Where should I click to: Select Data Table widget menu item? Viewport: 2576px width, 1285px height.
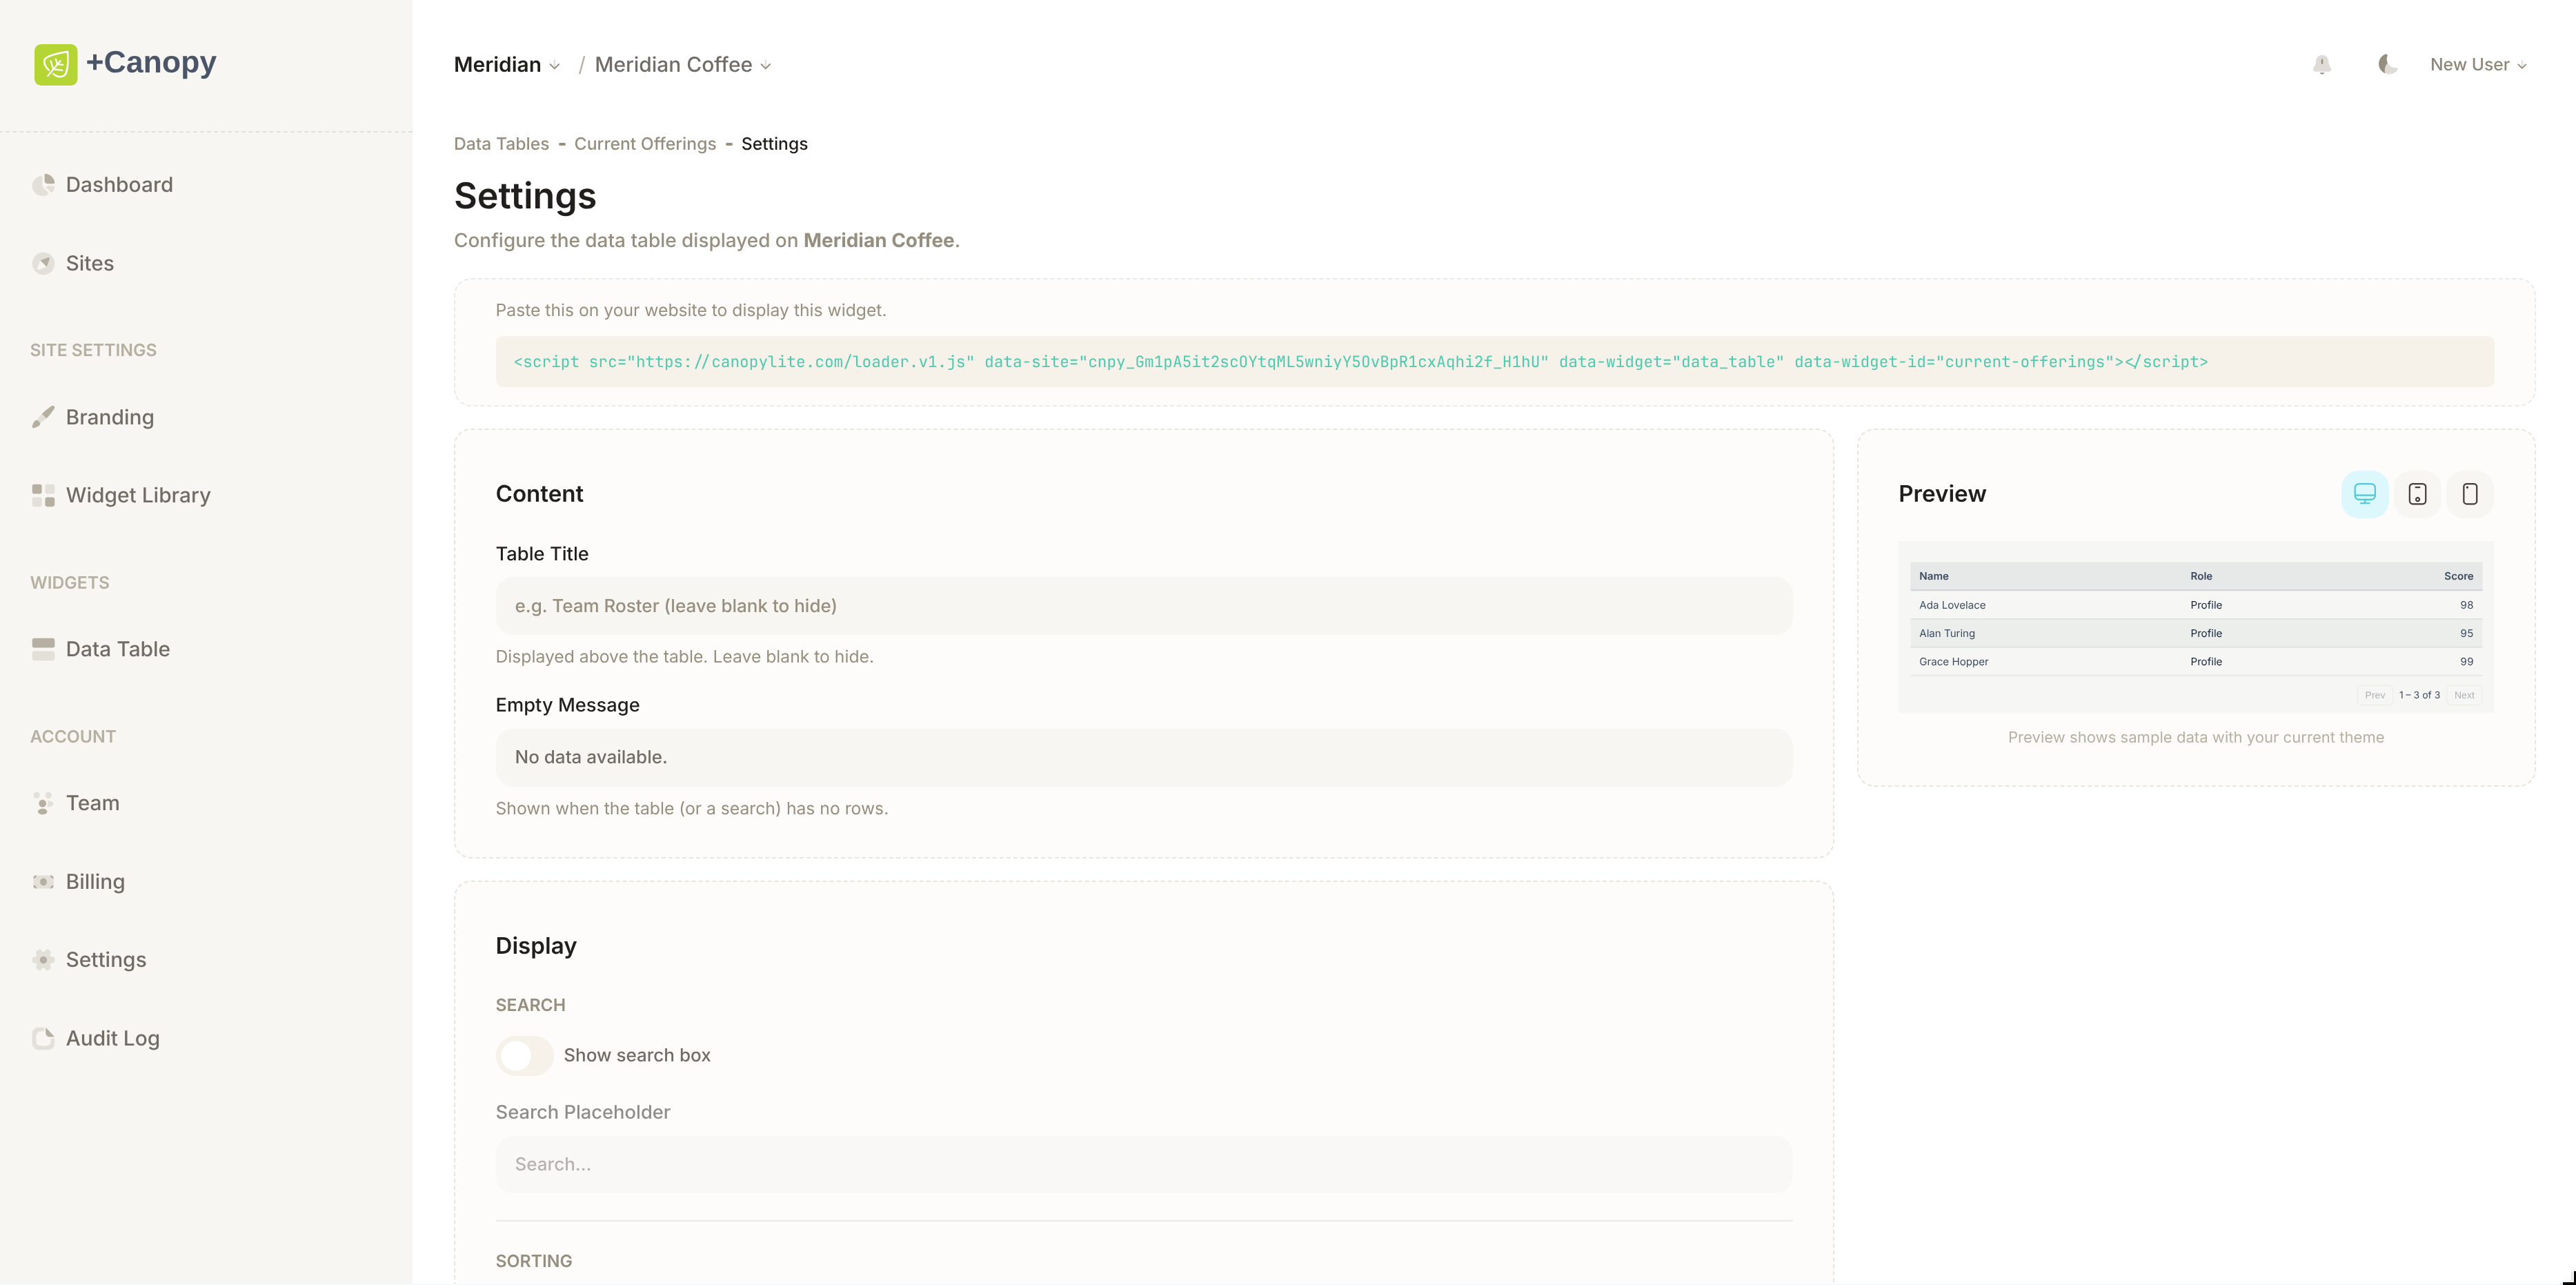tap(118, 649)
